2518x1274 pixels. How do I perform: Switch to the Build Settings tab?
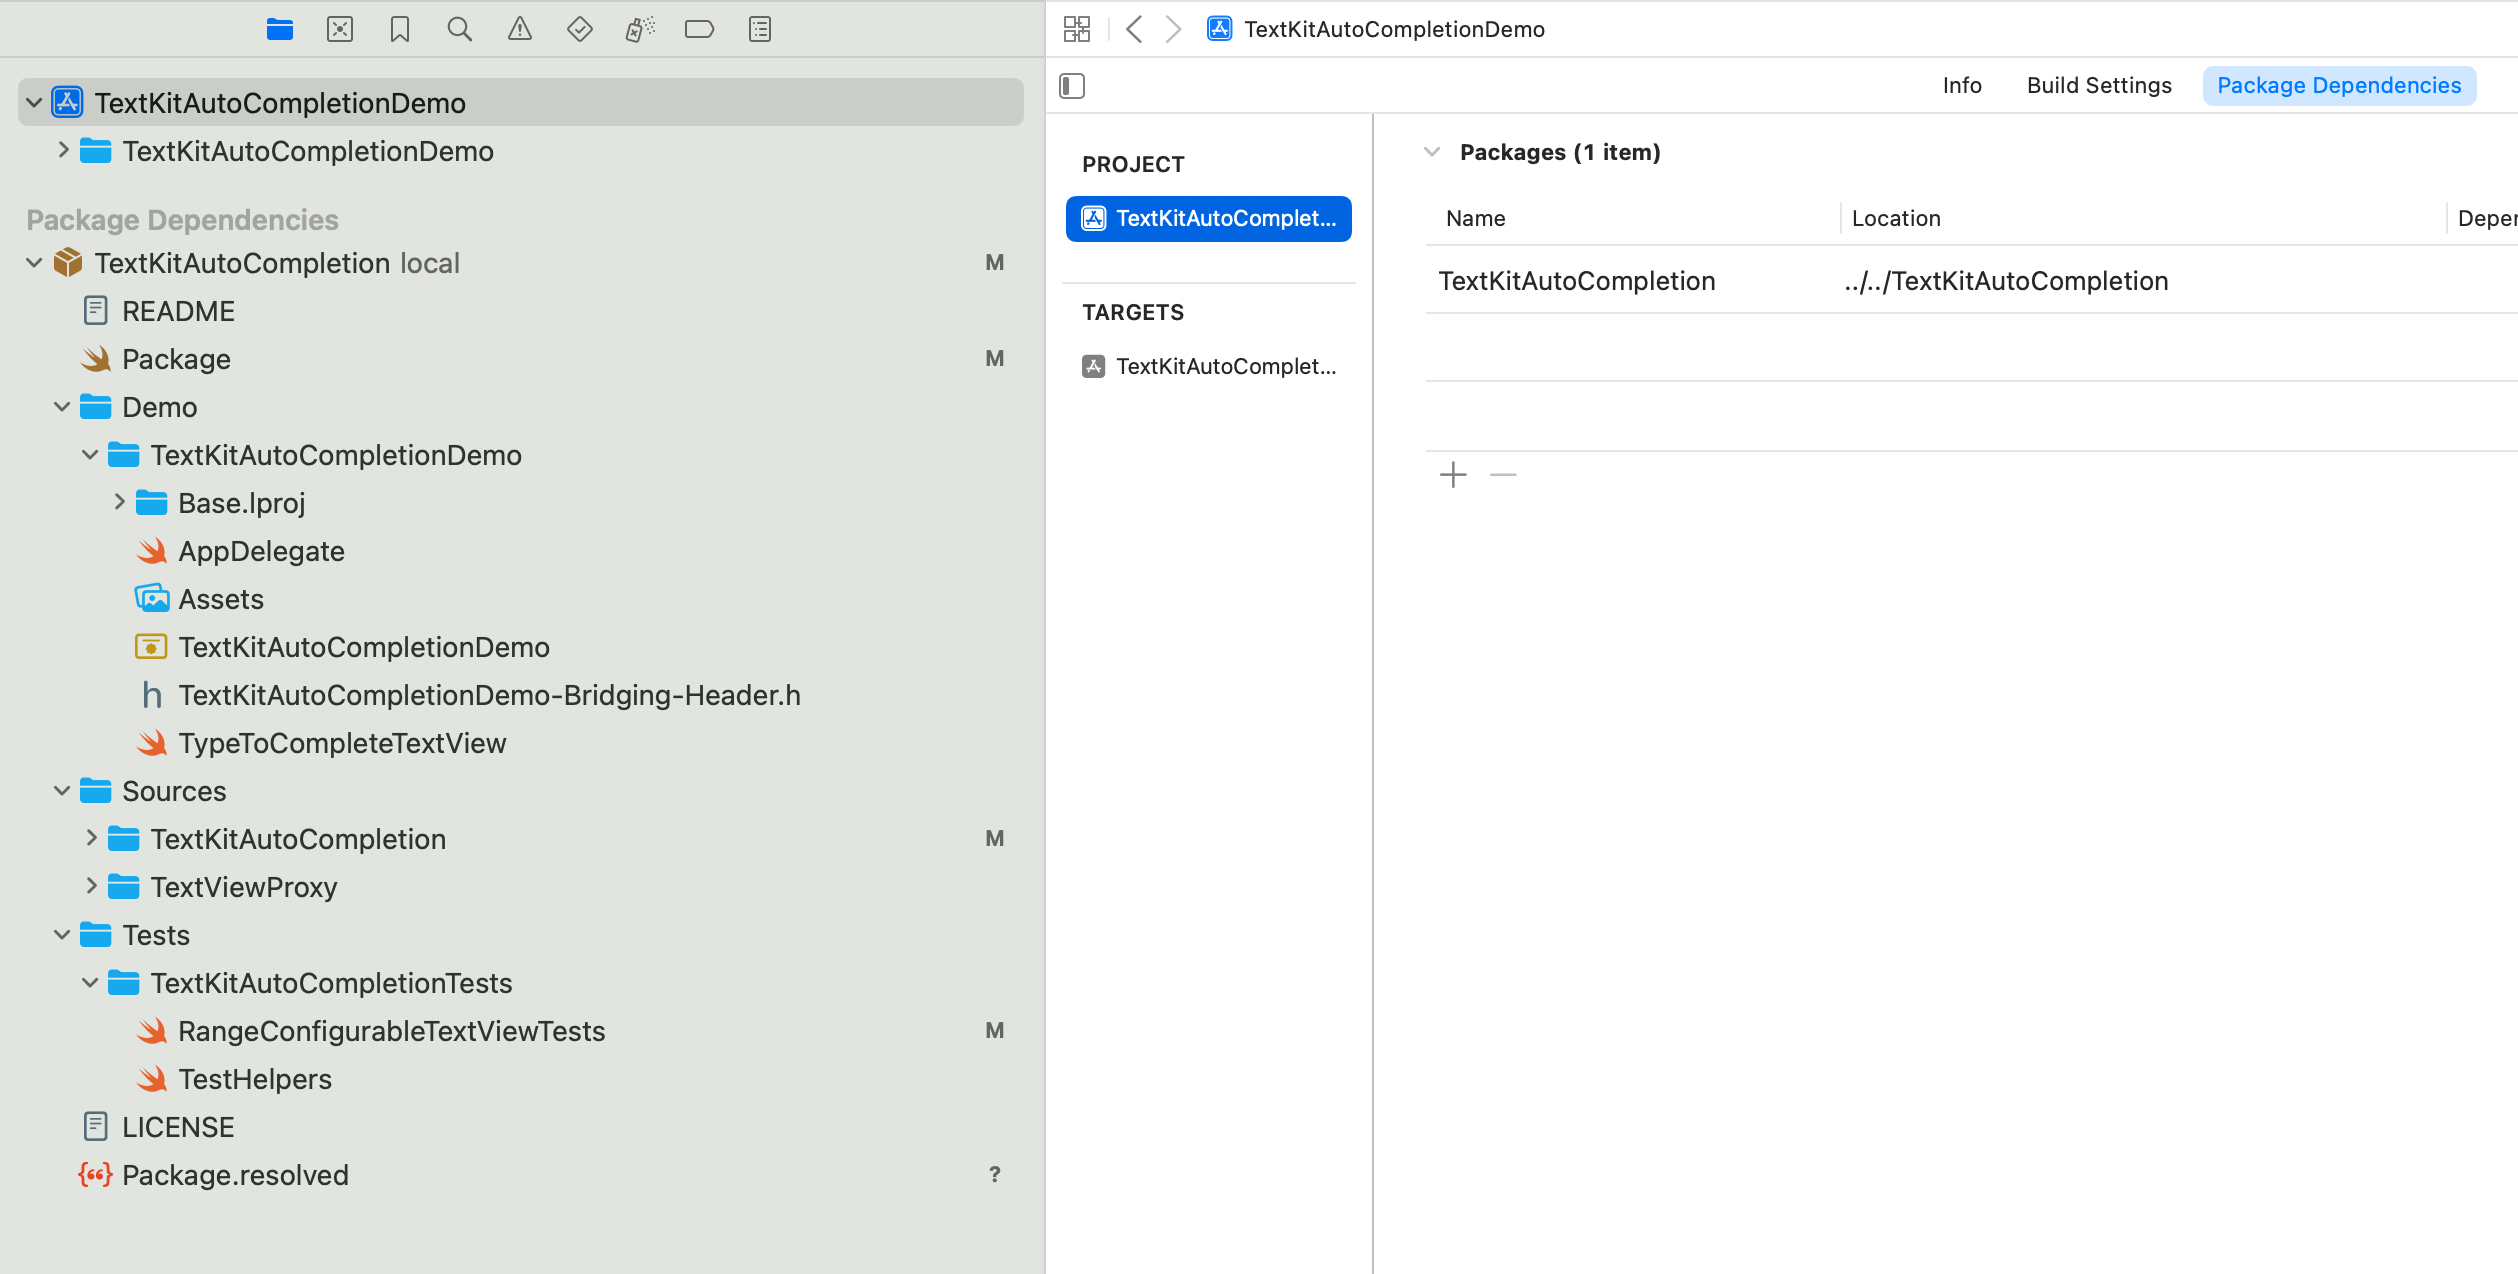[x=2099, y=86]
